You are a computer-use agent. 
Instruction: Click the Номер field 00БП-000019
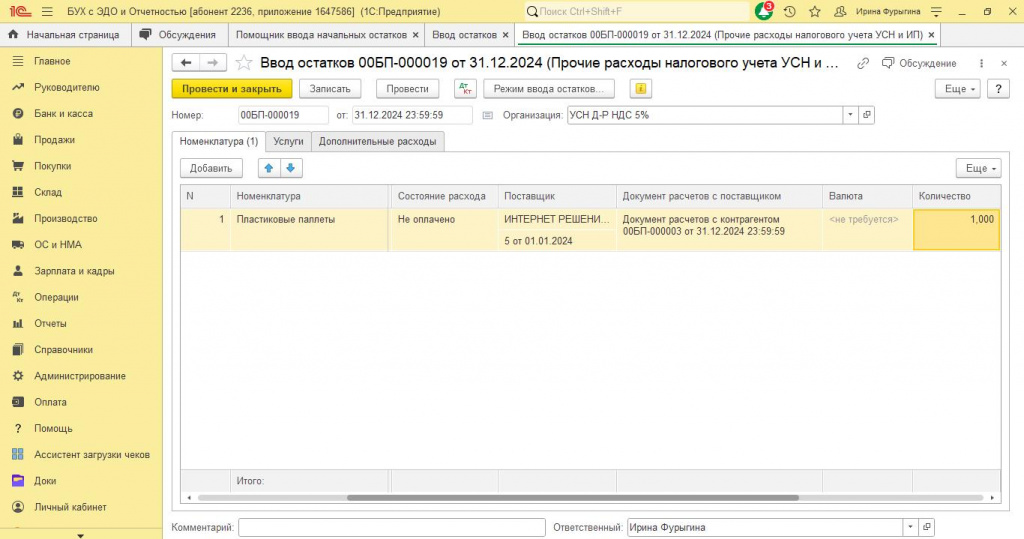pos(283,115)
